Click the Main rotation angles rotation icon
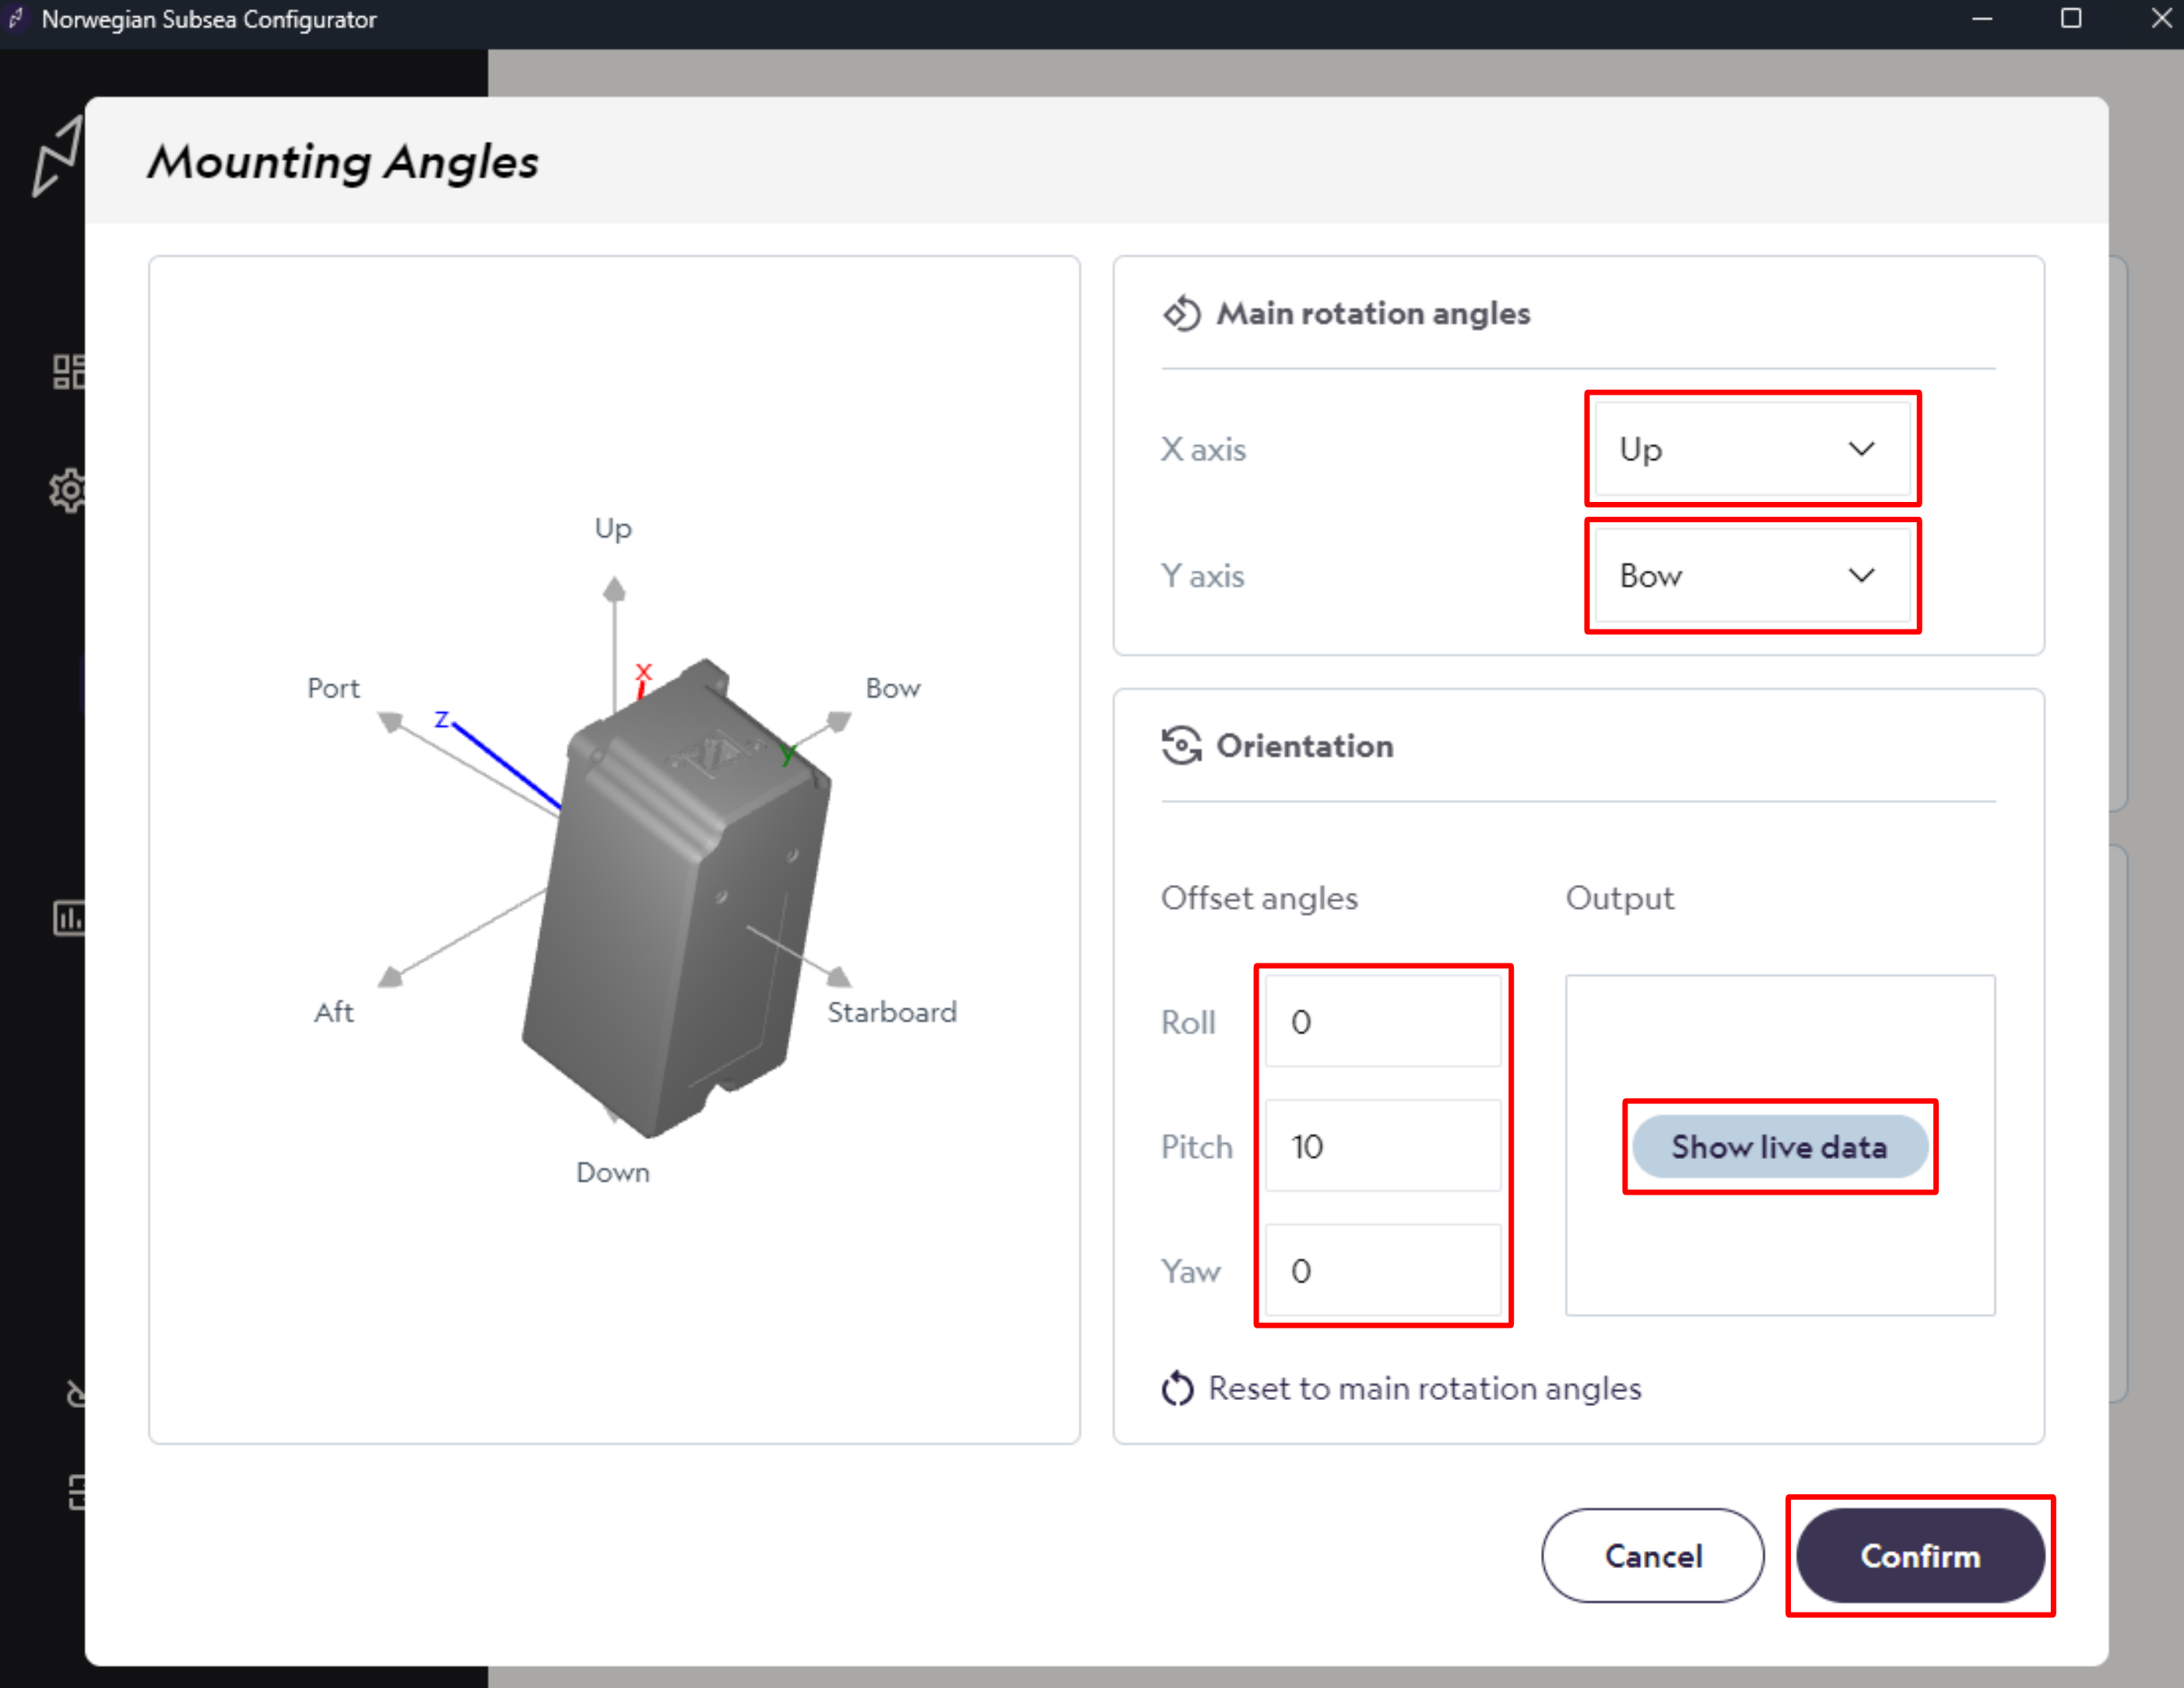2184x1688 pixels. click(x=1182, y=312)
